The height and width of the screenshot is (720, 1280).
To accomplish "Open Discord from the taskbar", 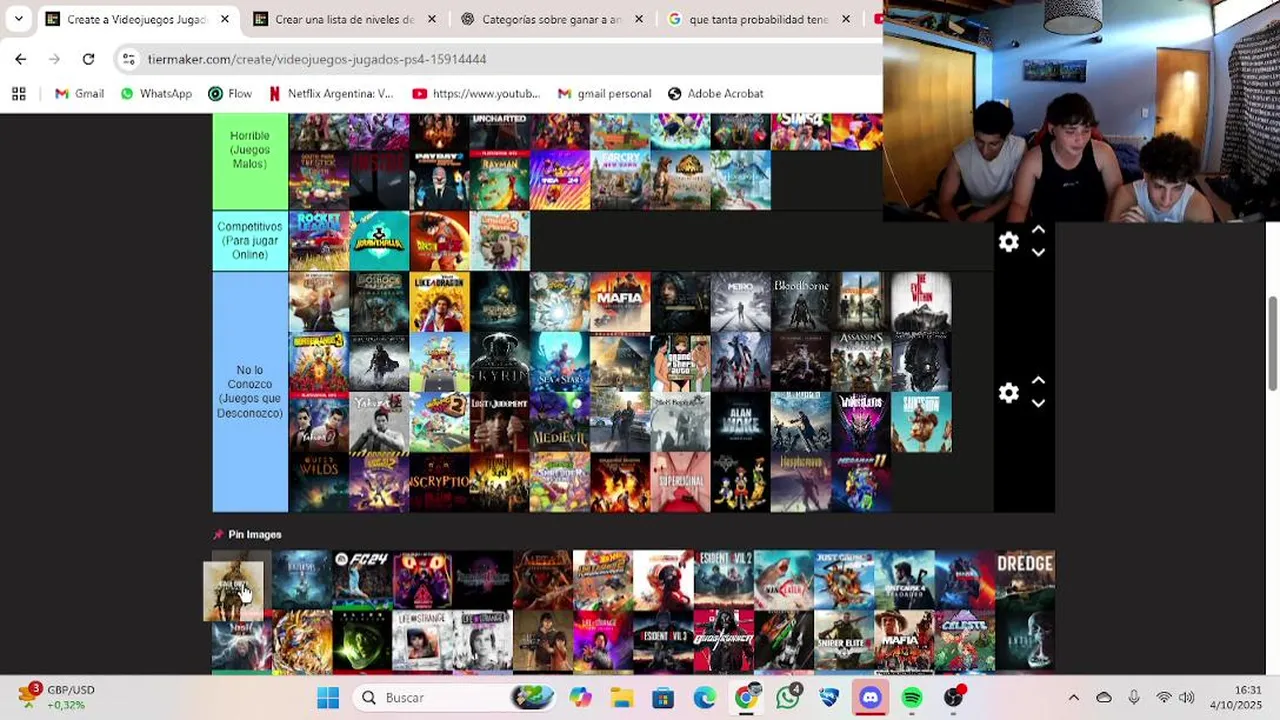I will coord(870,697).
